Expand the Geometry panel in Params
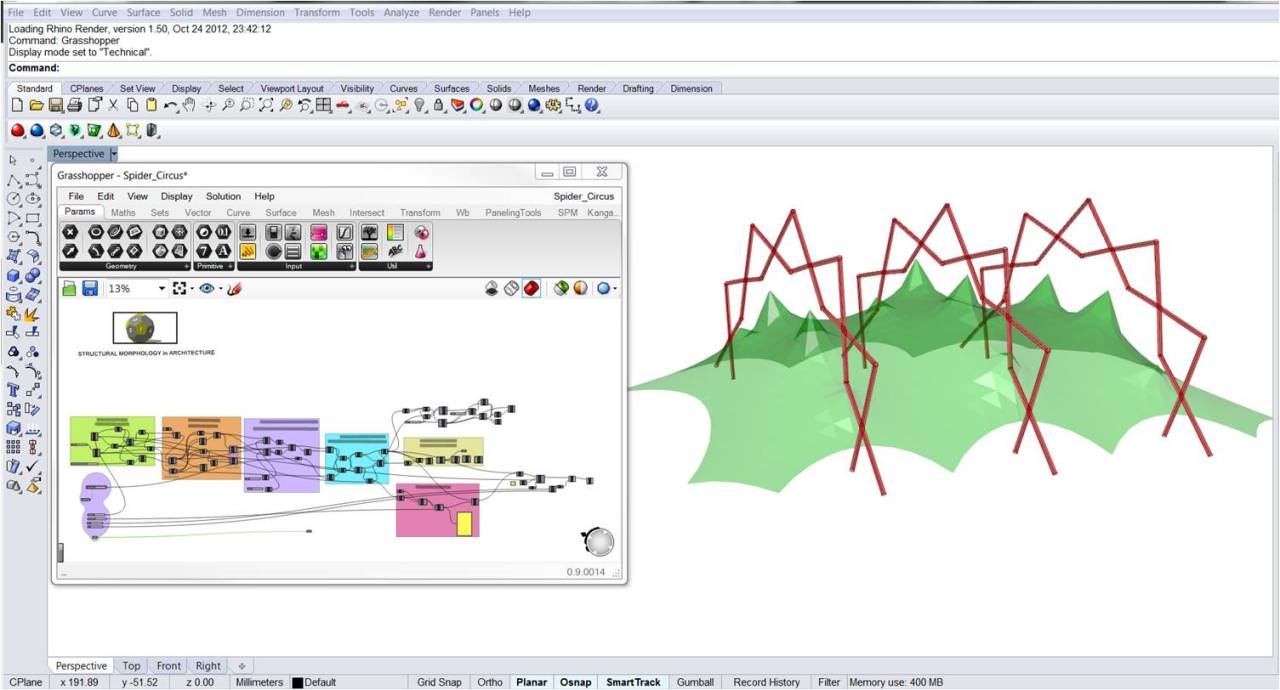The image size is (1280, 690). click(x=186, y=267)
